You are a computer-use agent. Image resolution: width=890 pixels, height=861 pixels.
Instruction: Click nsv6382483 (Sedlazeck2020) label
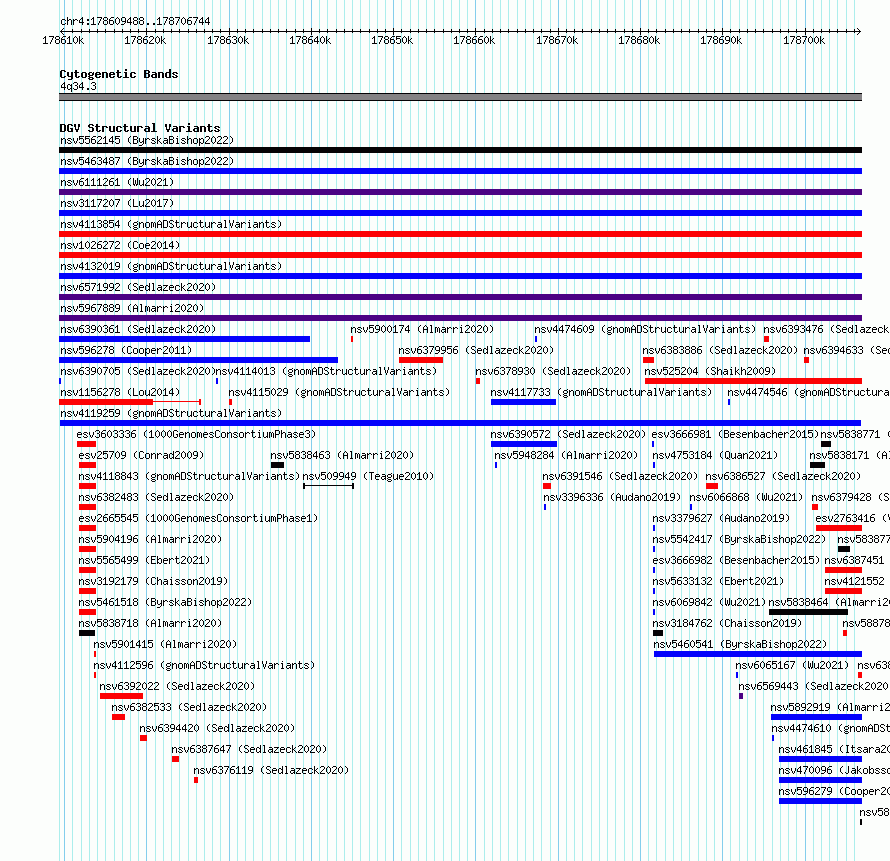point(156,497)
